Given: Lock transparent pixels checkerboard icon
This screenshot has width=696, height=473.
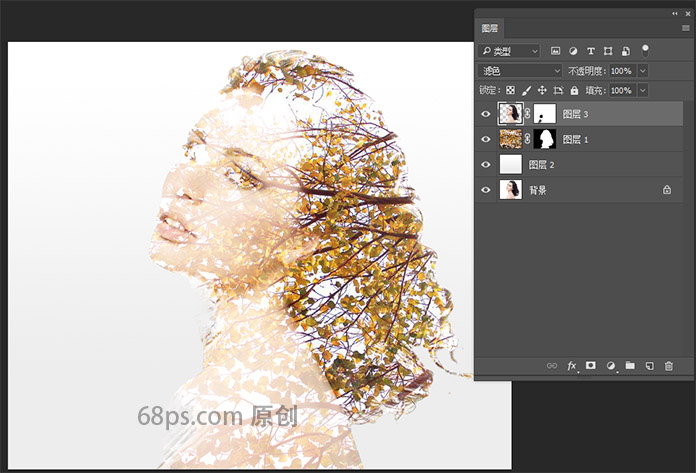Looking at the screenshot, I should coord(510,91).
